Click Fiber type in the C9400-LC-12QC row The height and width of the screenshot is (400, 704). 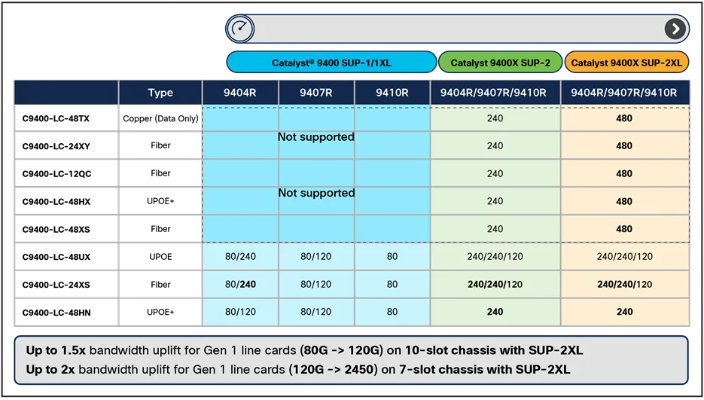(x=160, y=173)
